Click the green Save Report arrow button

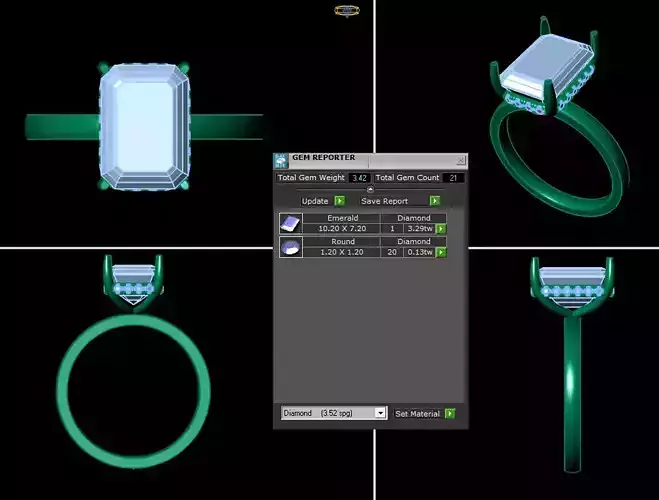coord(435,201)
